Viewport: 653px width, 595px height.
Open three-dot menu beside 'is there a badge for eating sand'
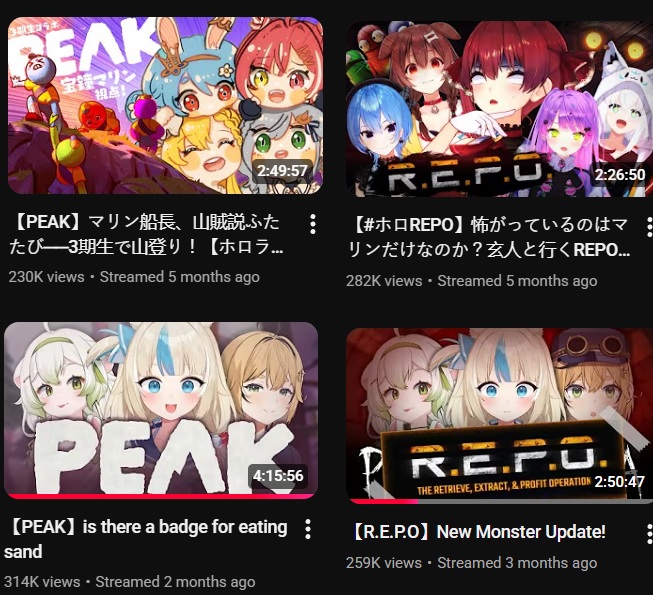pyautogui.click(x=308, y=529)
